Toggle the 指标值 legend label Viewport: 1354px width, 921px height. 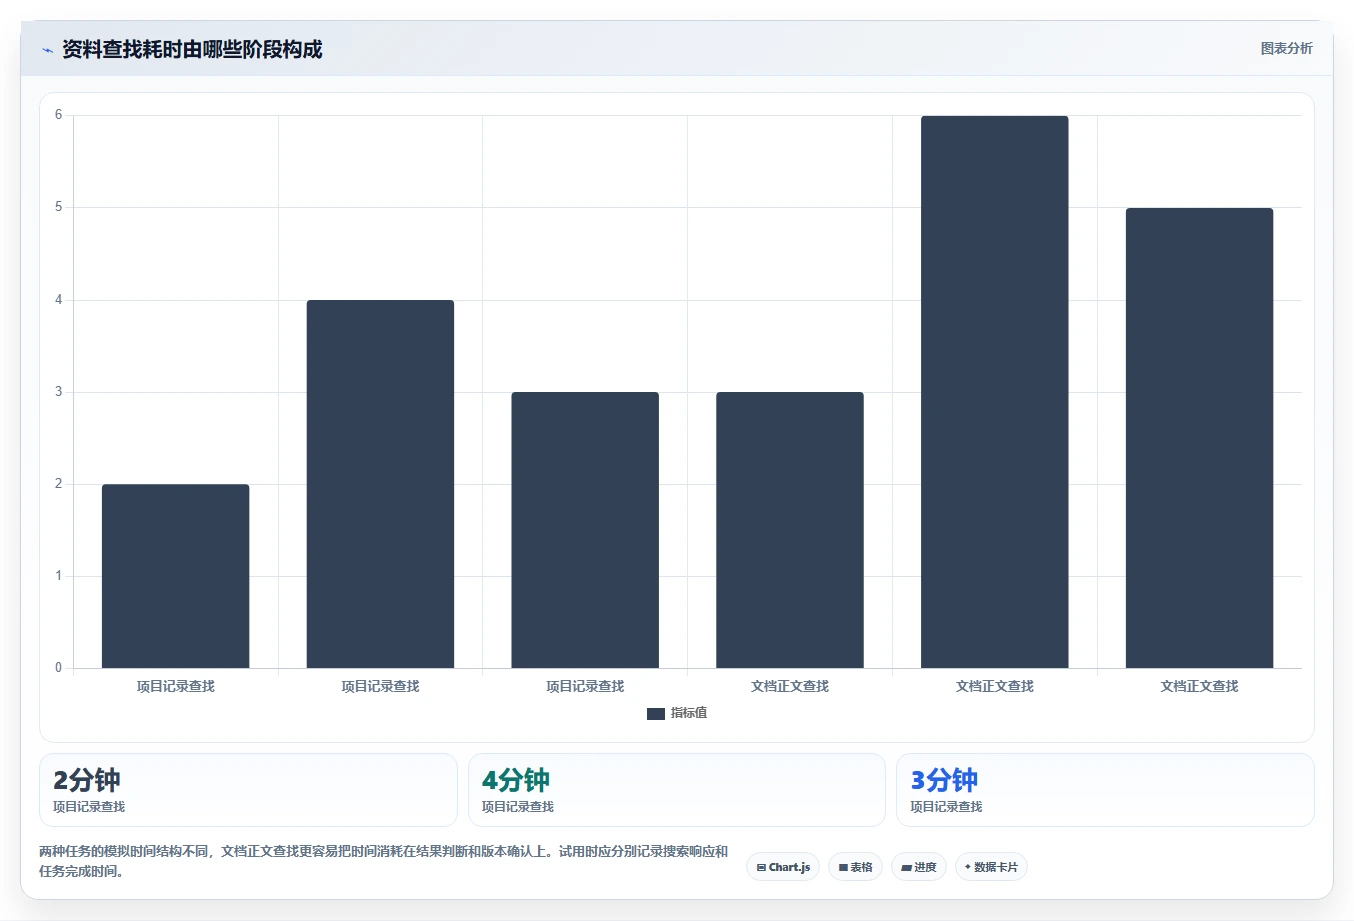pos(689,713)
